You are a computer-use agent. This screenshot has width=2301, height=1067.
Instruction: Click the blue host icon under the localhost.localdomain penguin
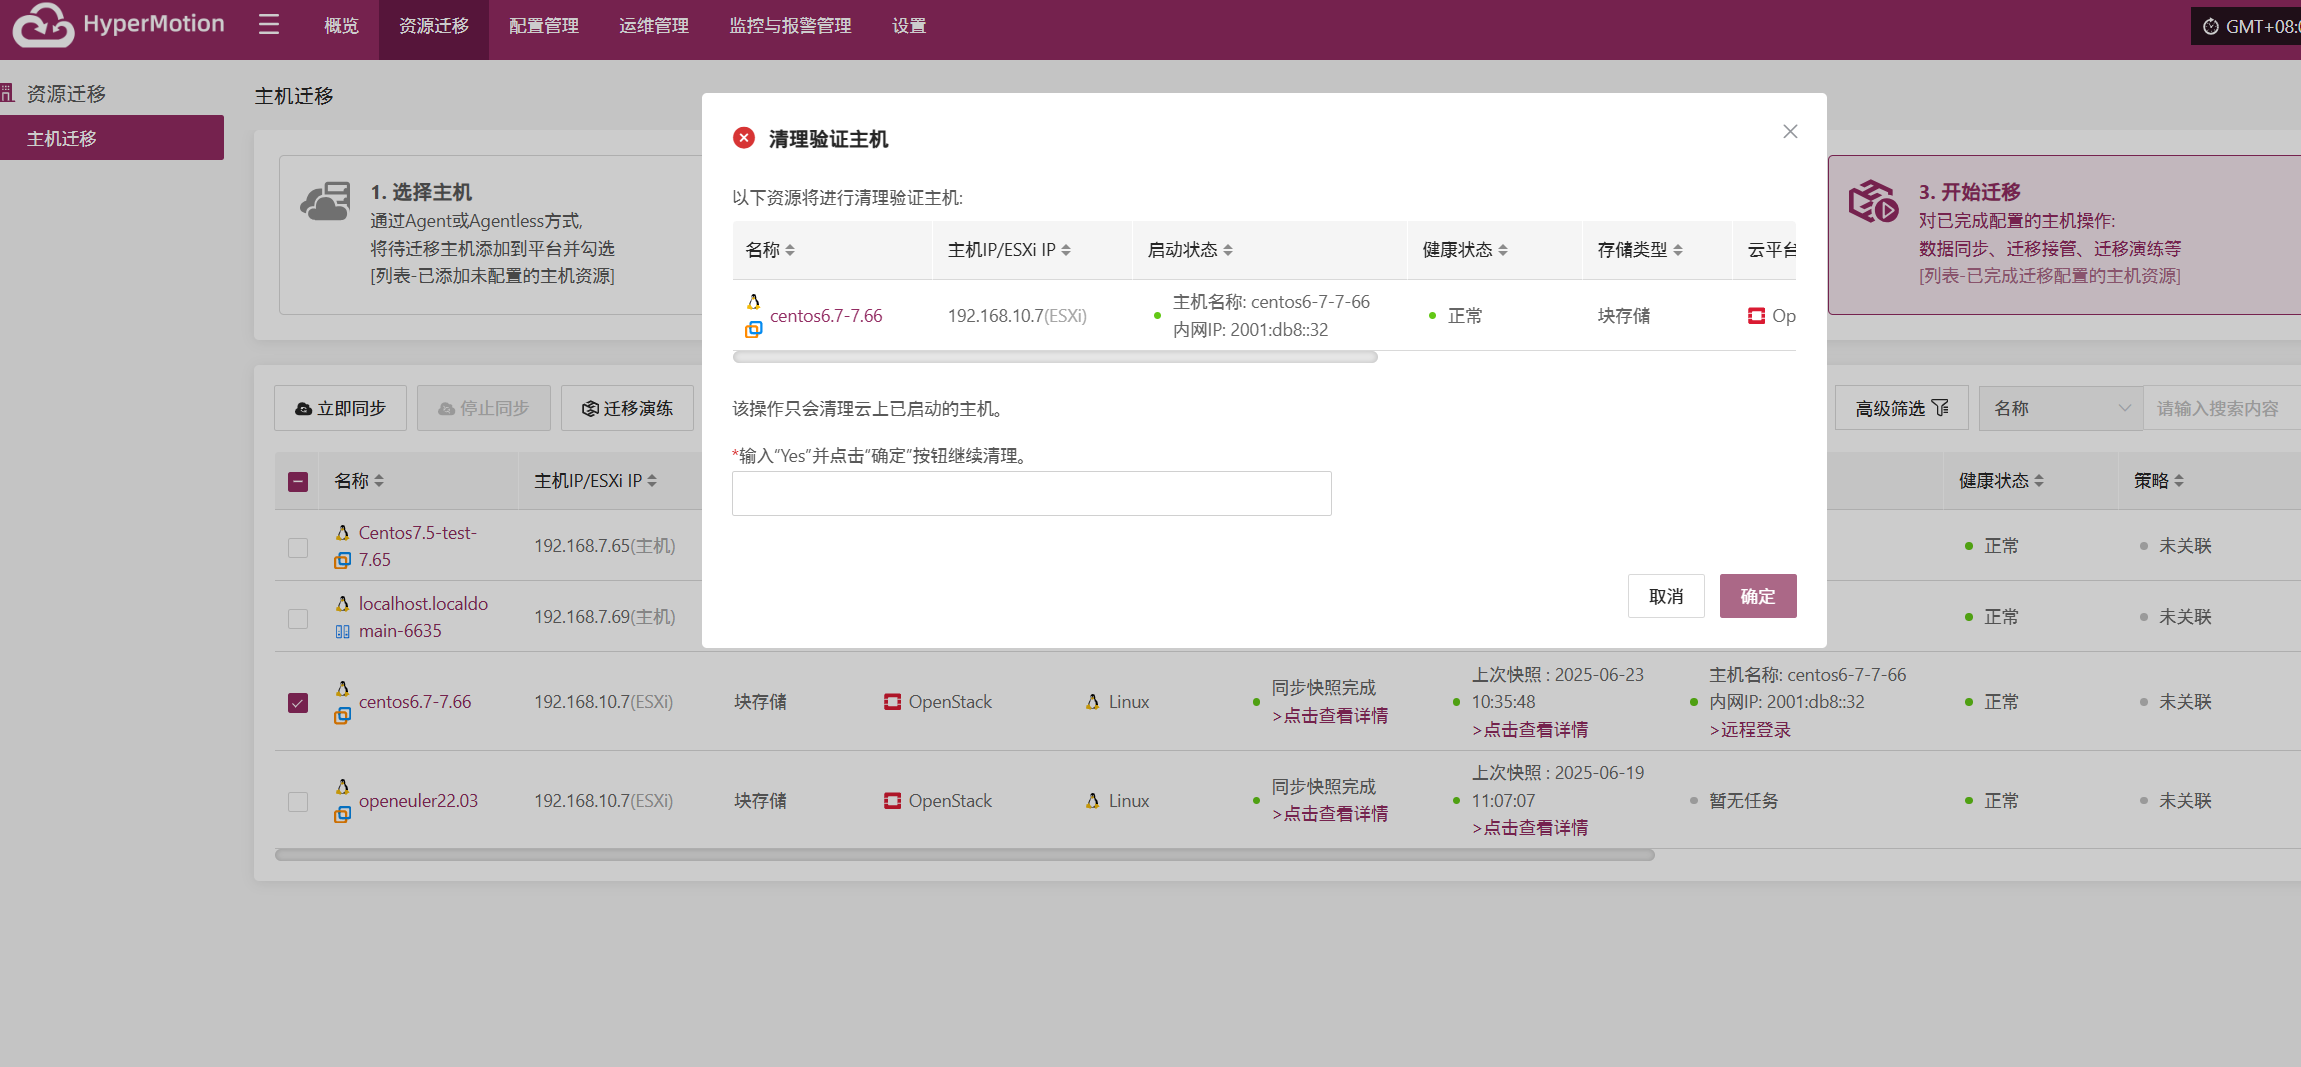click(x=342, y=631)
